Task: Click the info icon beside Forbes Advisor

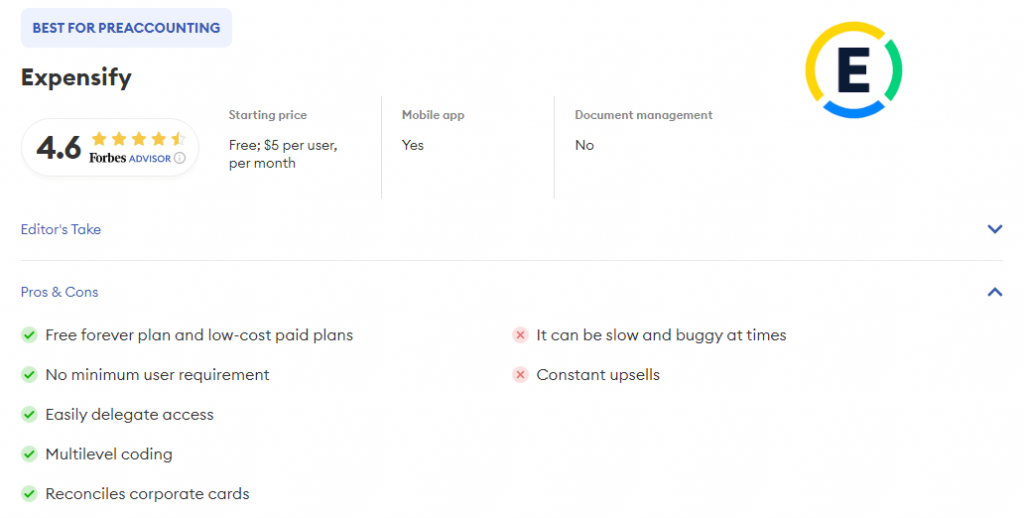Action: click(180, 158)
